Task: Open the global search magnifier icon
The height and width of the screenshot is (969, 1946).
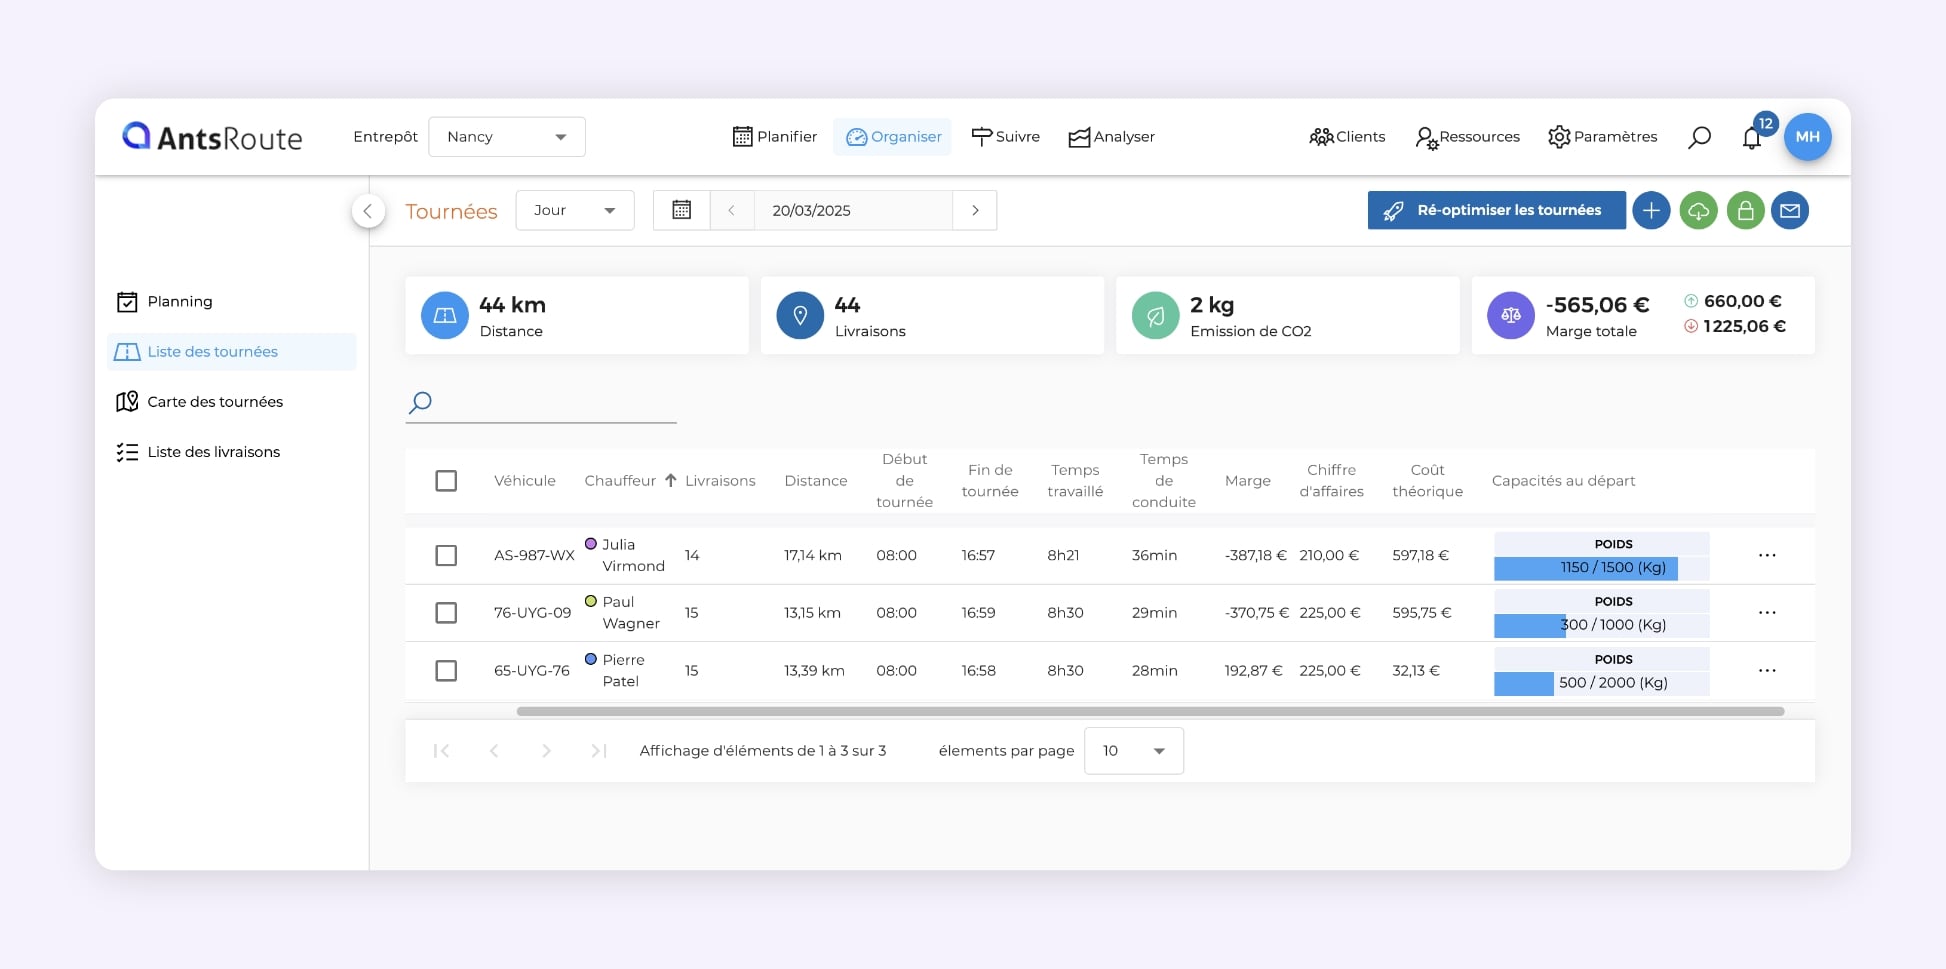Action: (1699, 137)
